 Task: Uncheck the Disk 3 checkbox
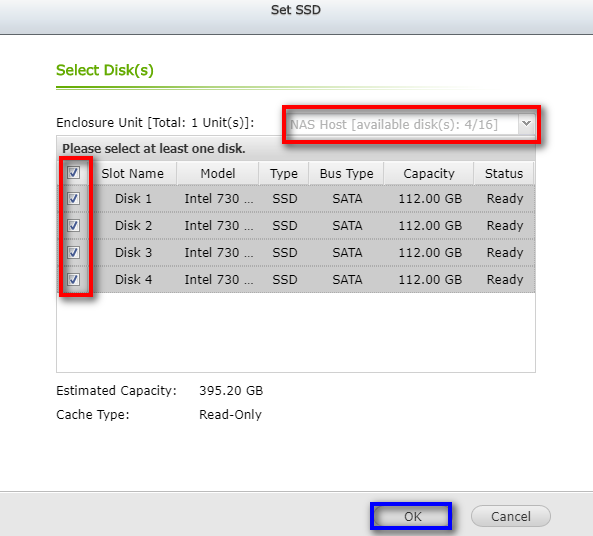(x=73, y=253)
